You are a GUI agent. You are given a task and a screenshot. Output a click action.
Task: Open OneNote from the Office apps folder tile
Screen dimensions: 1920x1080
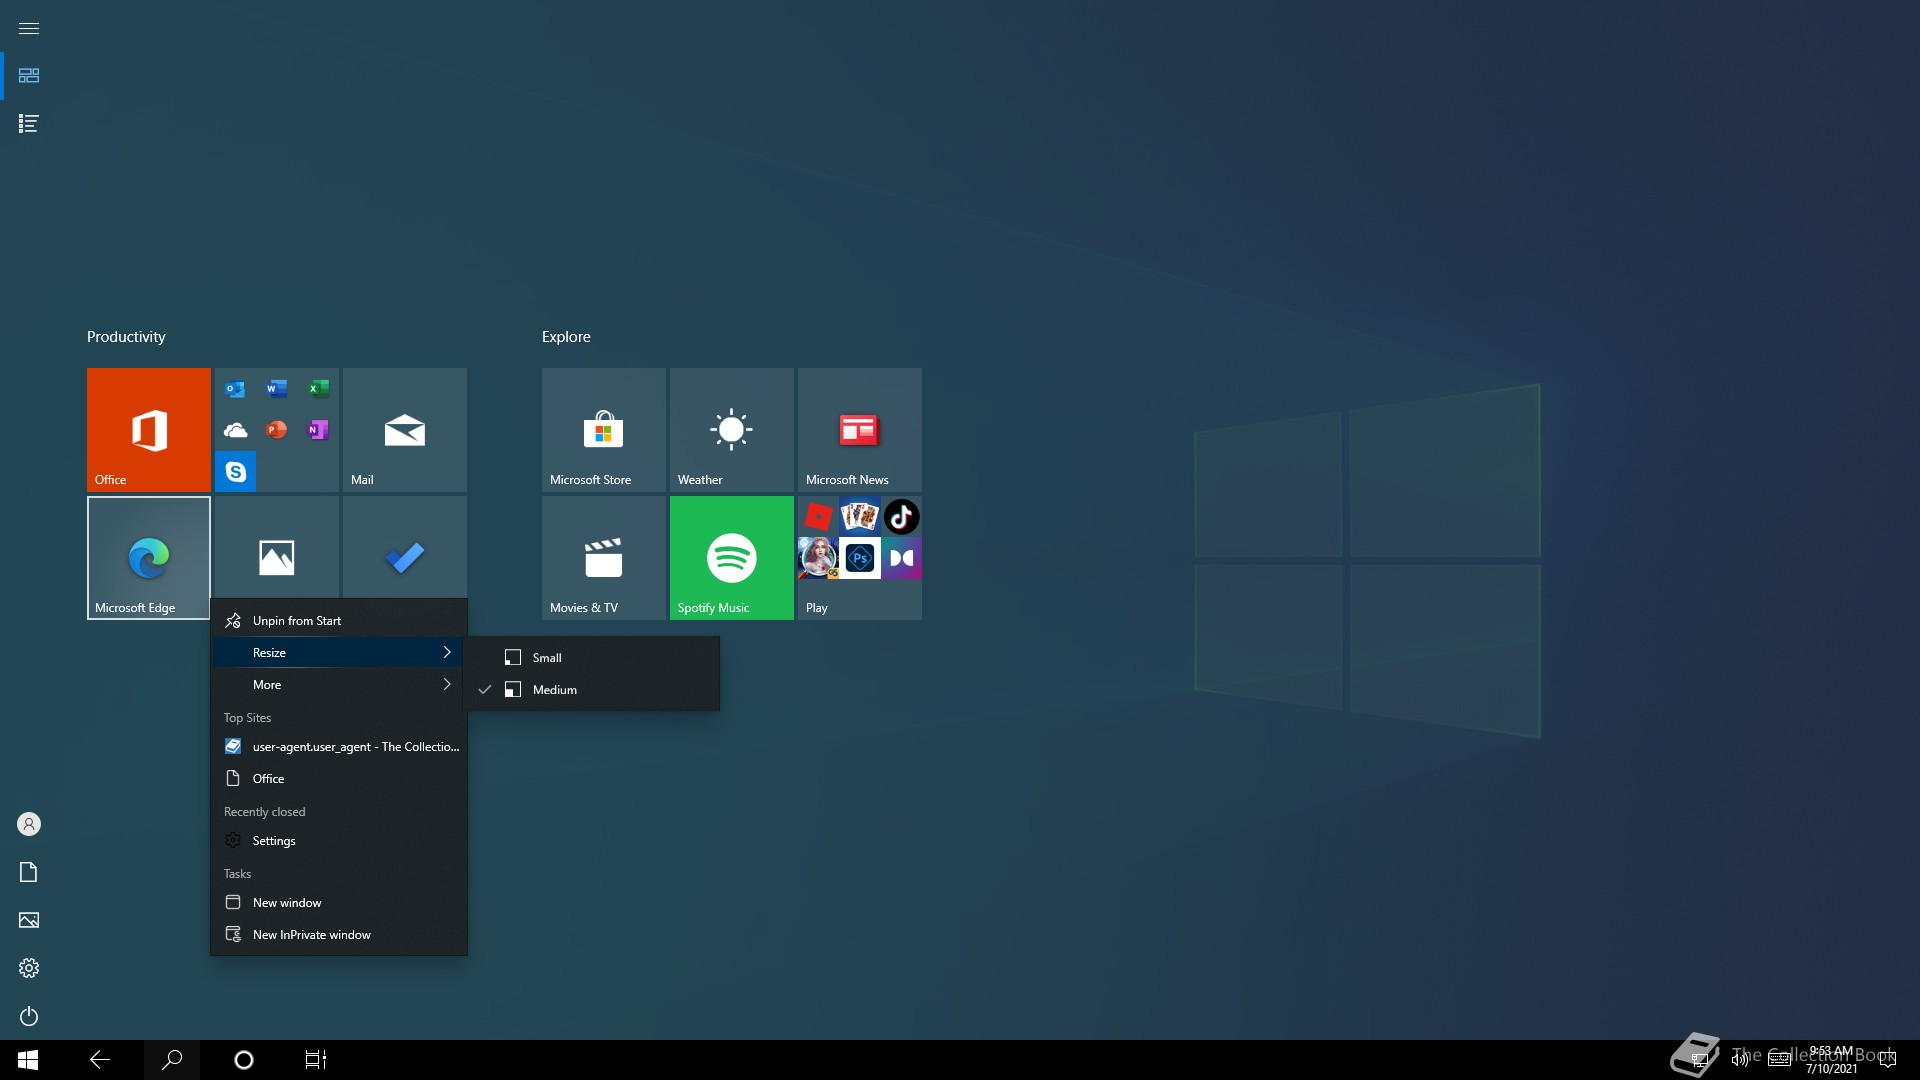click(318, 430)
